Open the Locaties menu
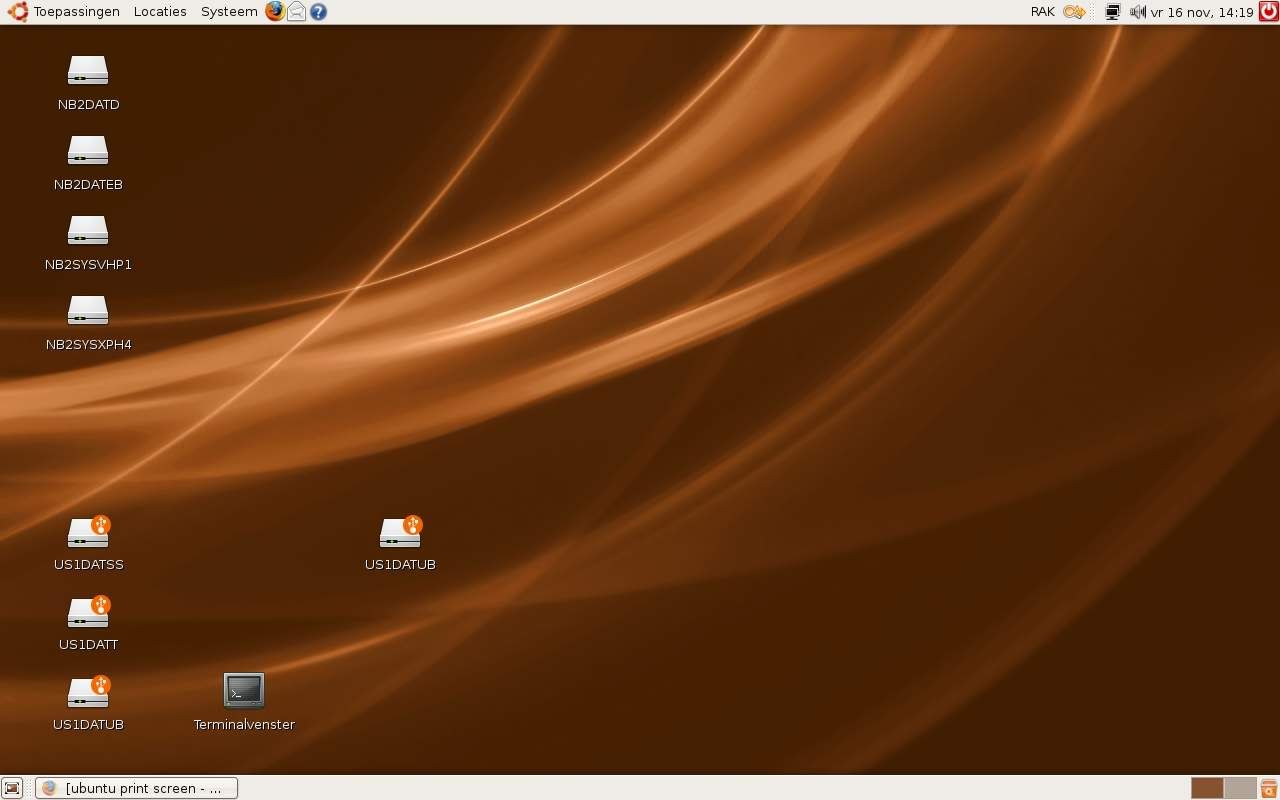Image resolution: width=1280 pixels, height=800 pixels. tap(160, 12)
